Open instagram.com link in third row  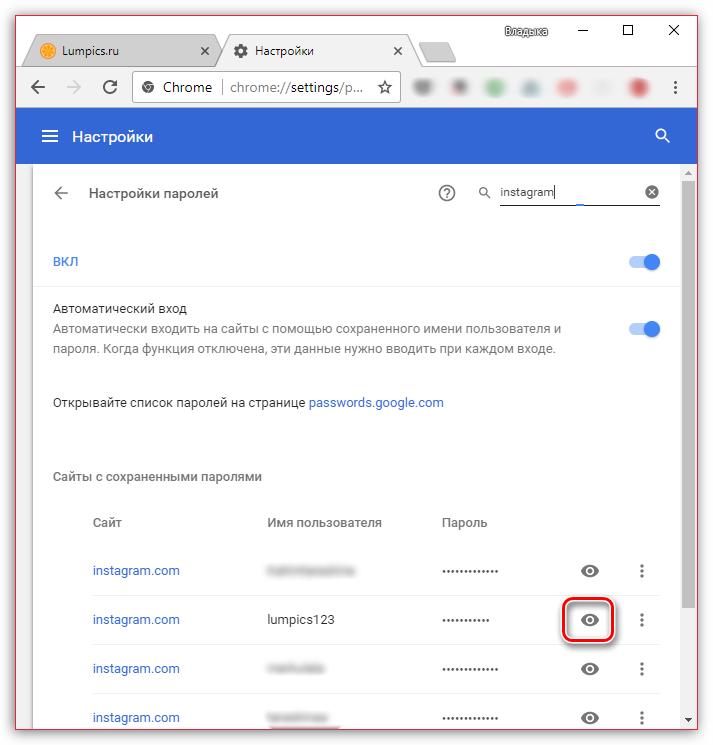click(x=136, y=669)
